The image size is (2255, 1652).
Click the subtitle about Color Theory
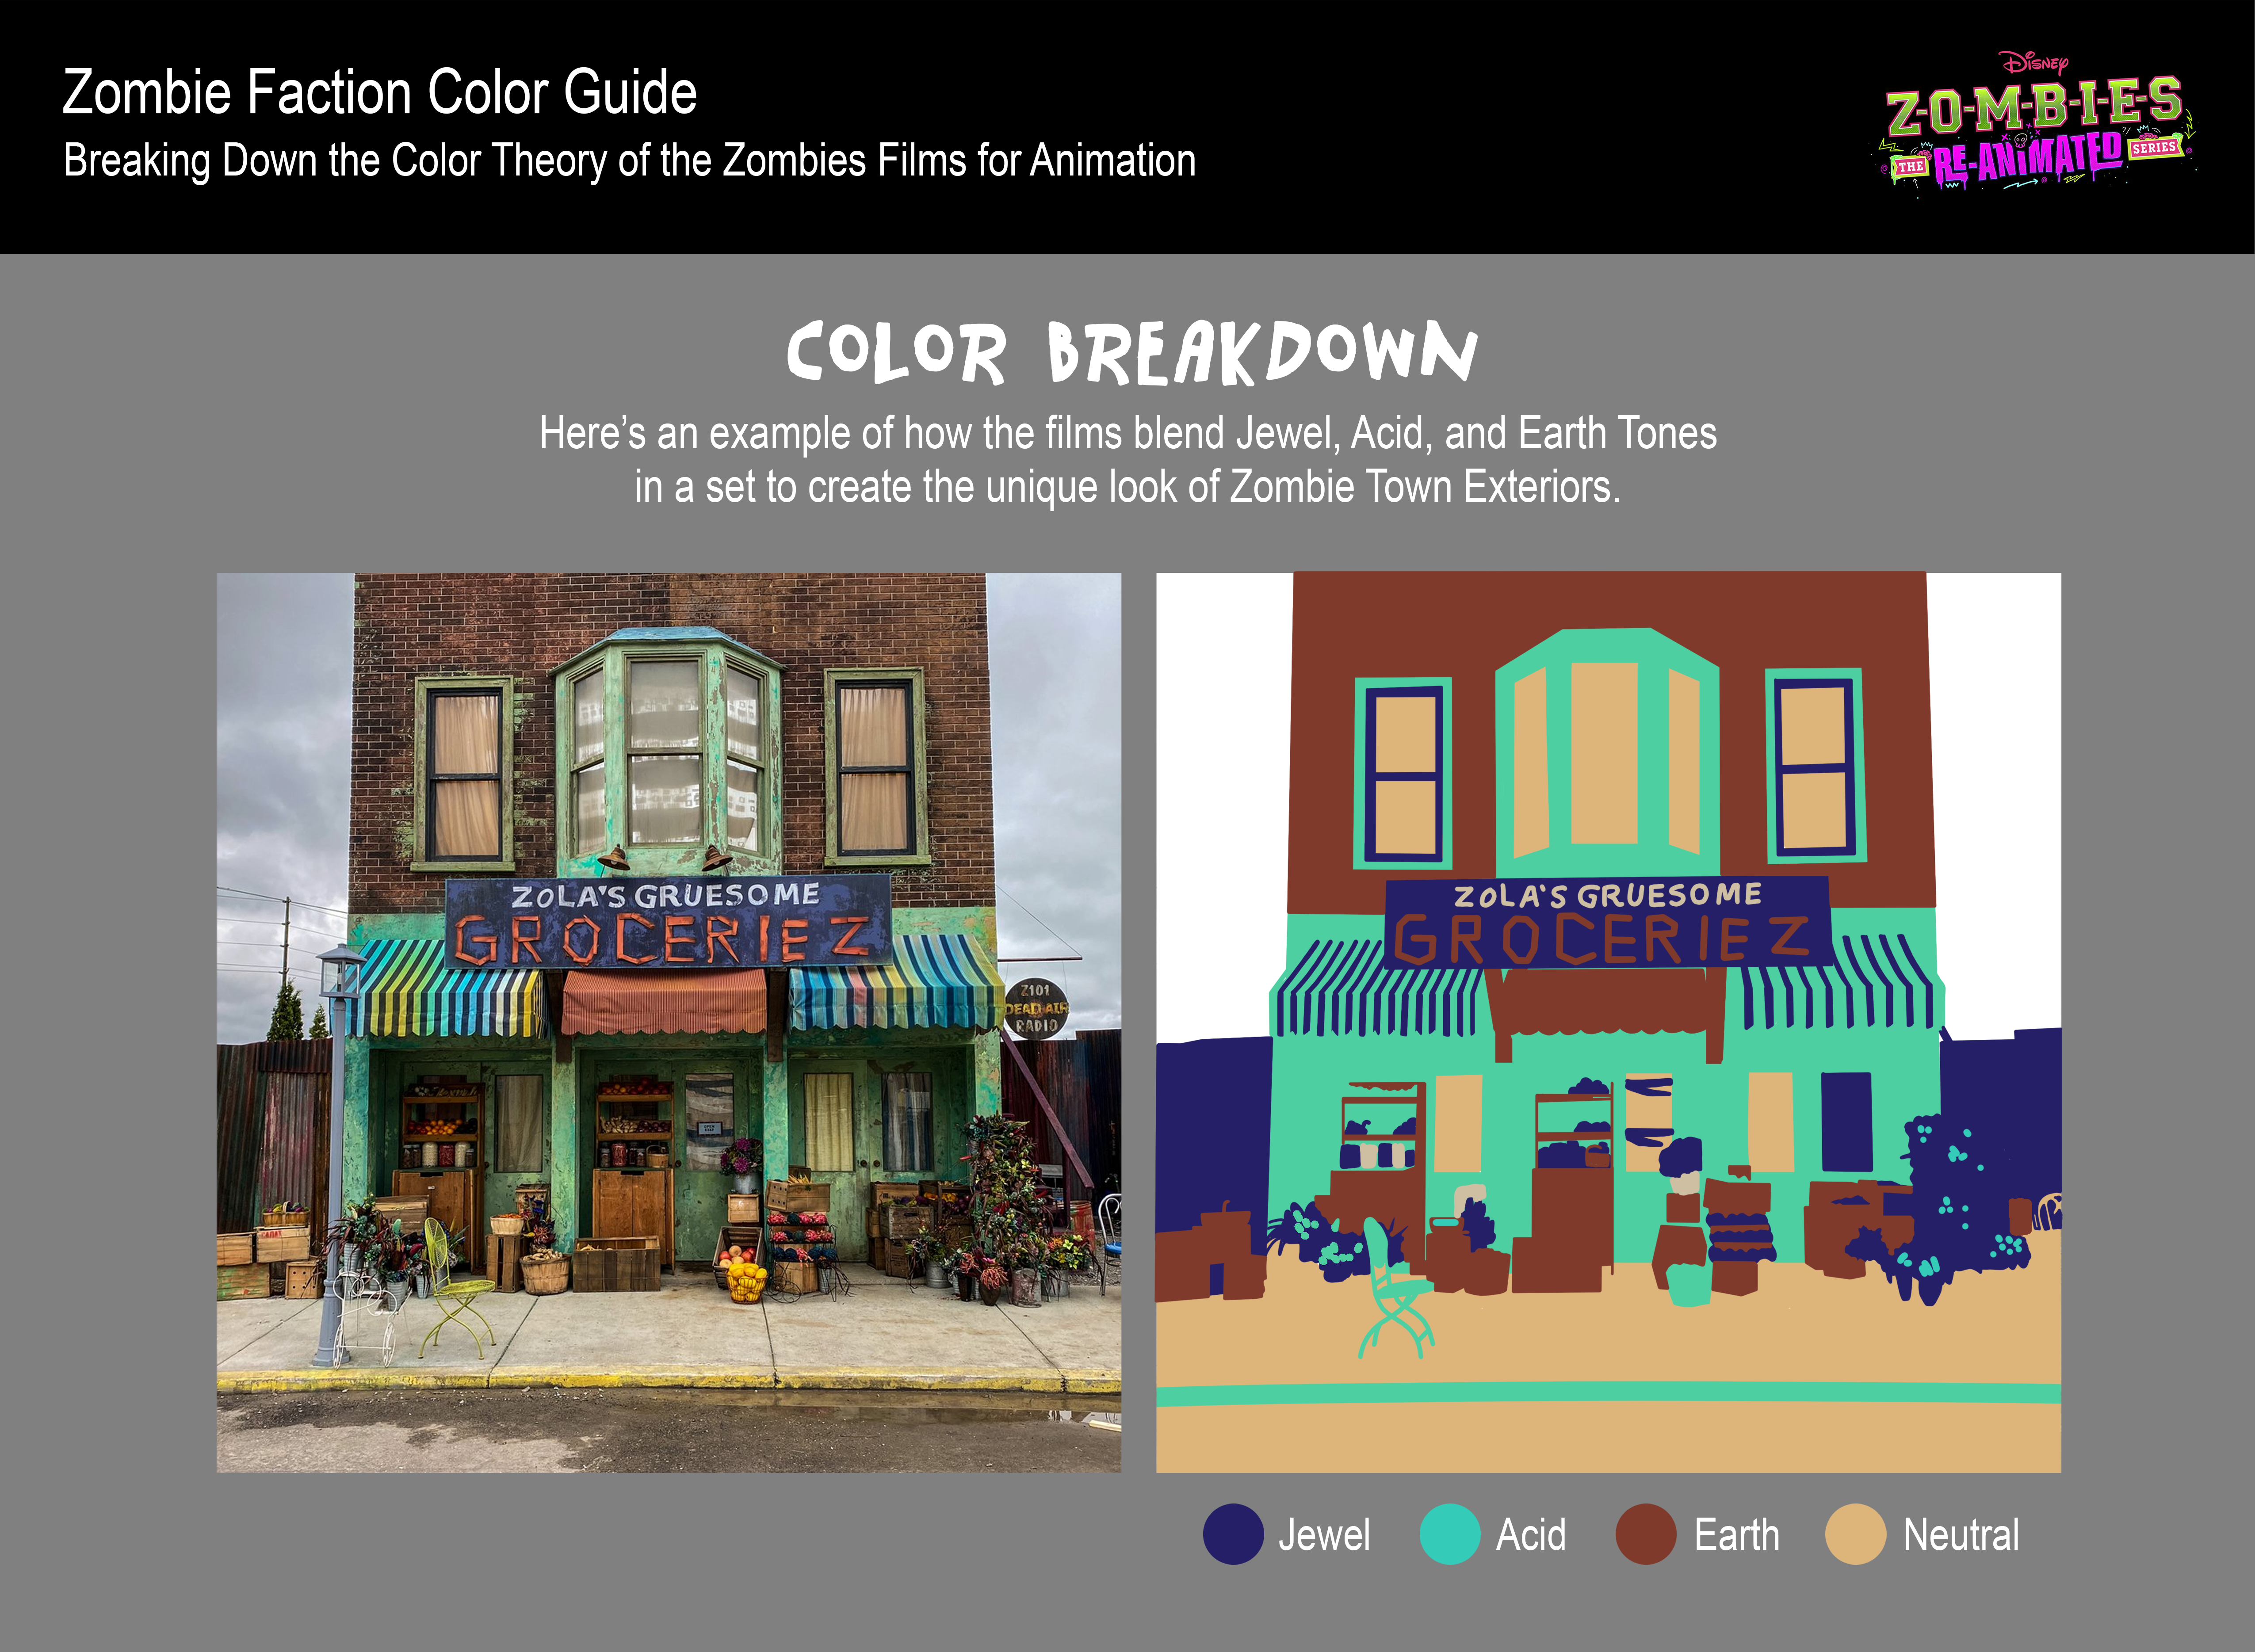click(x=629, y=161)
